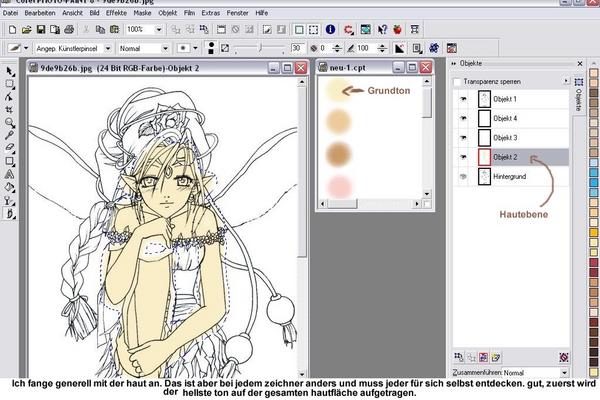Click the diagonal black-white icon in property bar
Image resolution: width=600 pixels, height=400 pixels.
click(399, 48)
